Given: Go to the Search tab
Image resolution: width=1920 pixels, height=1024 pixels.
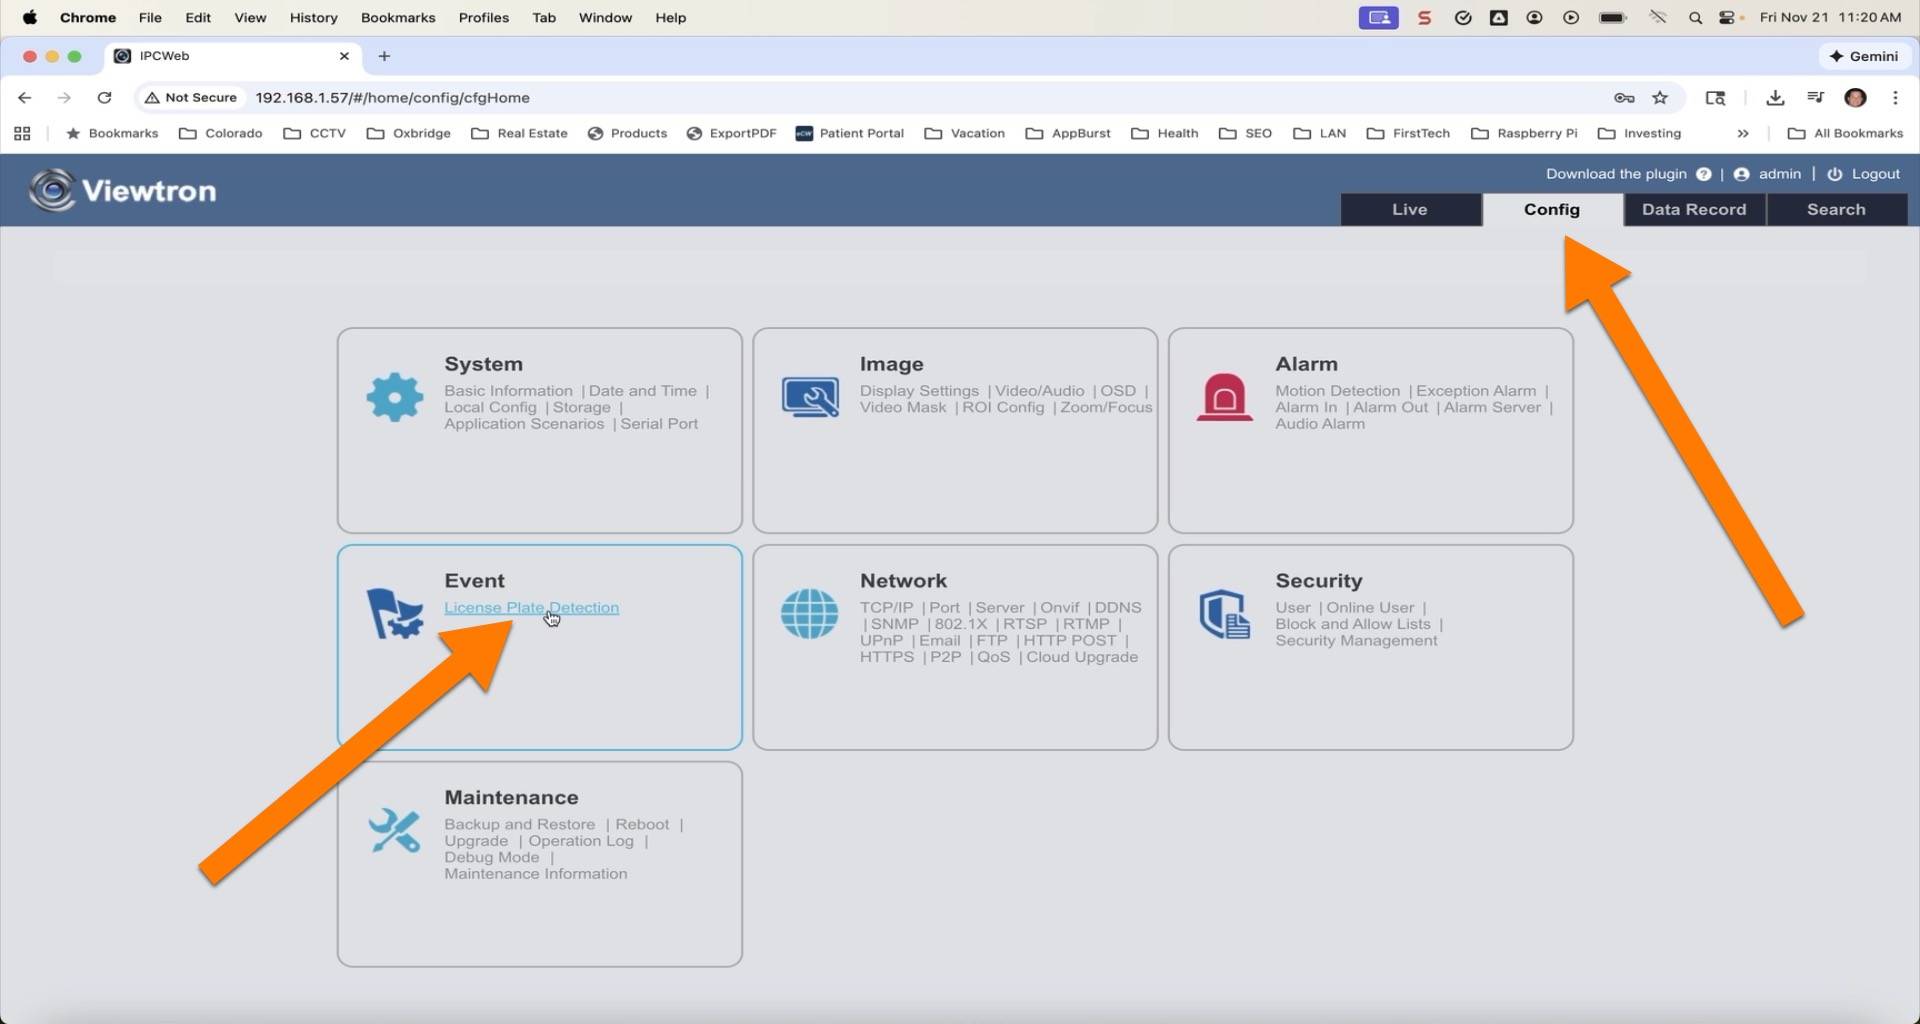Looking at the screenshot, I should pyautogui.click(x=1835, y=209).
